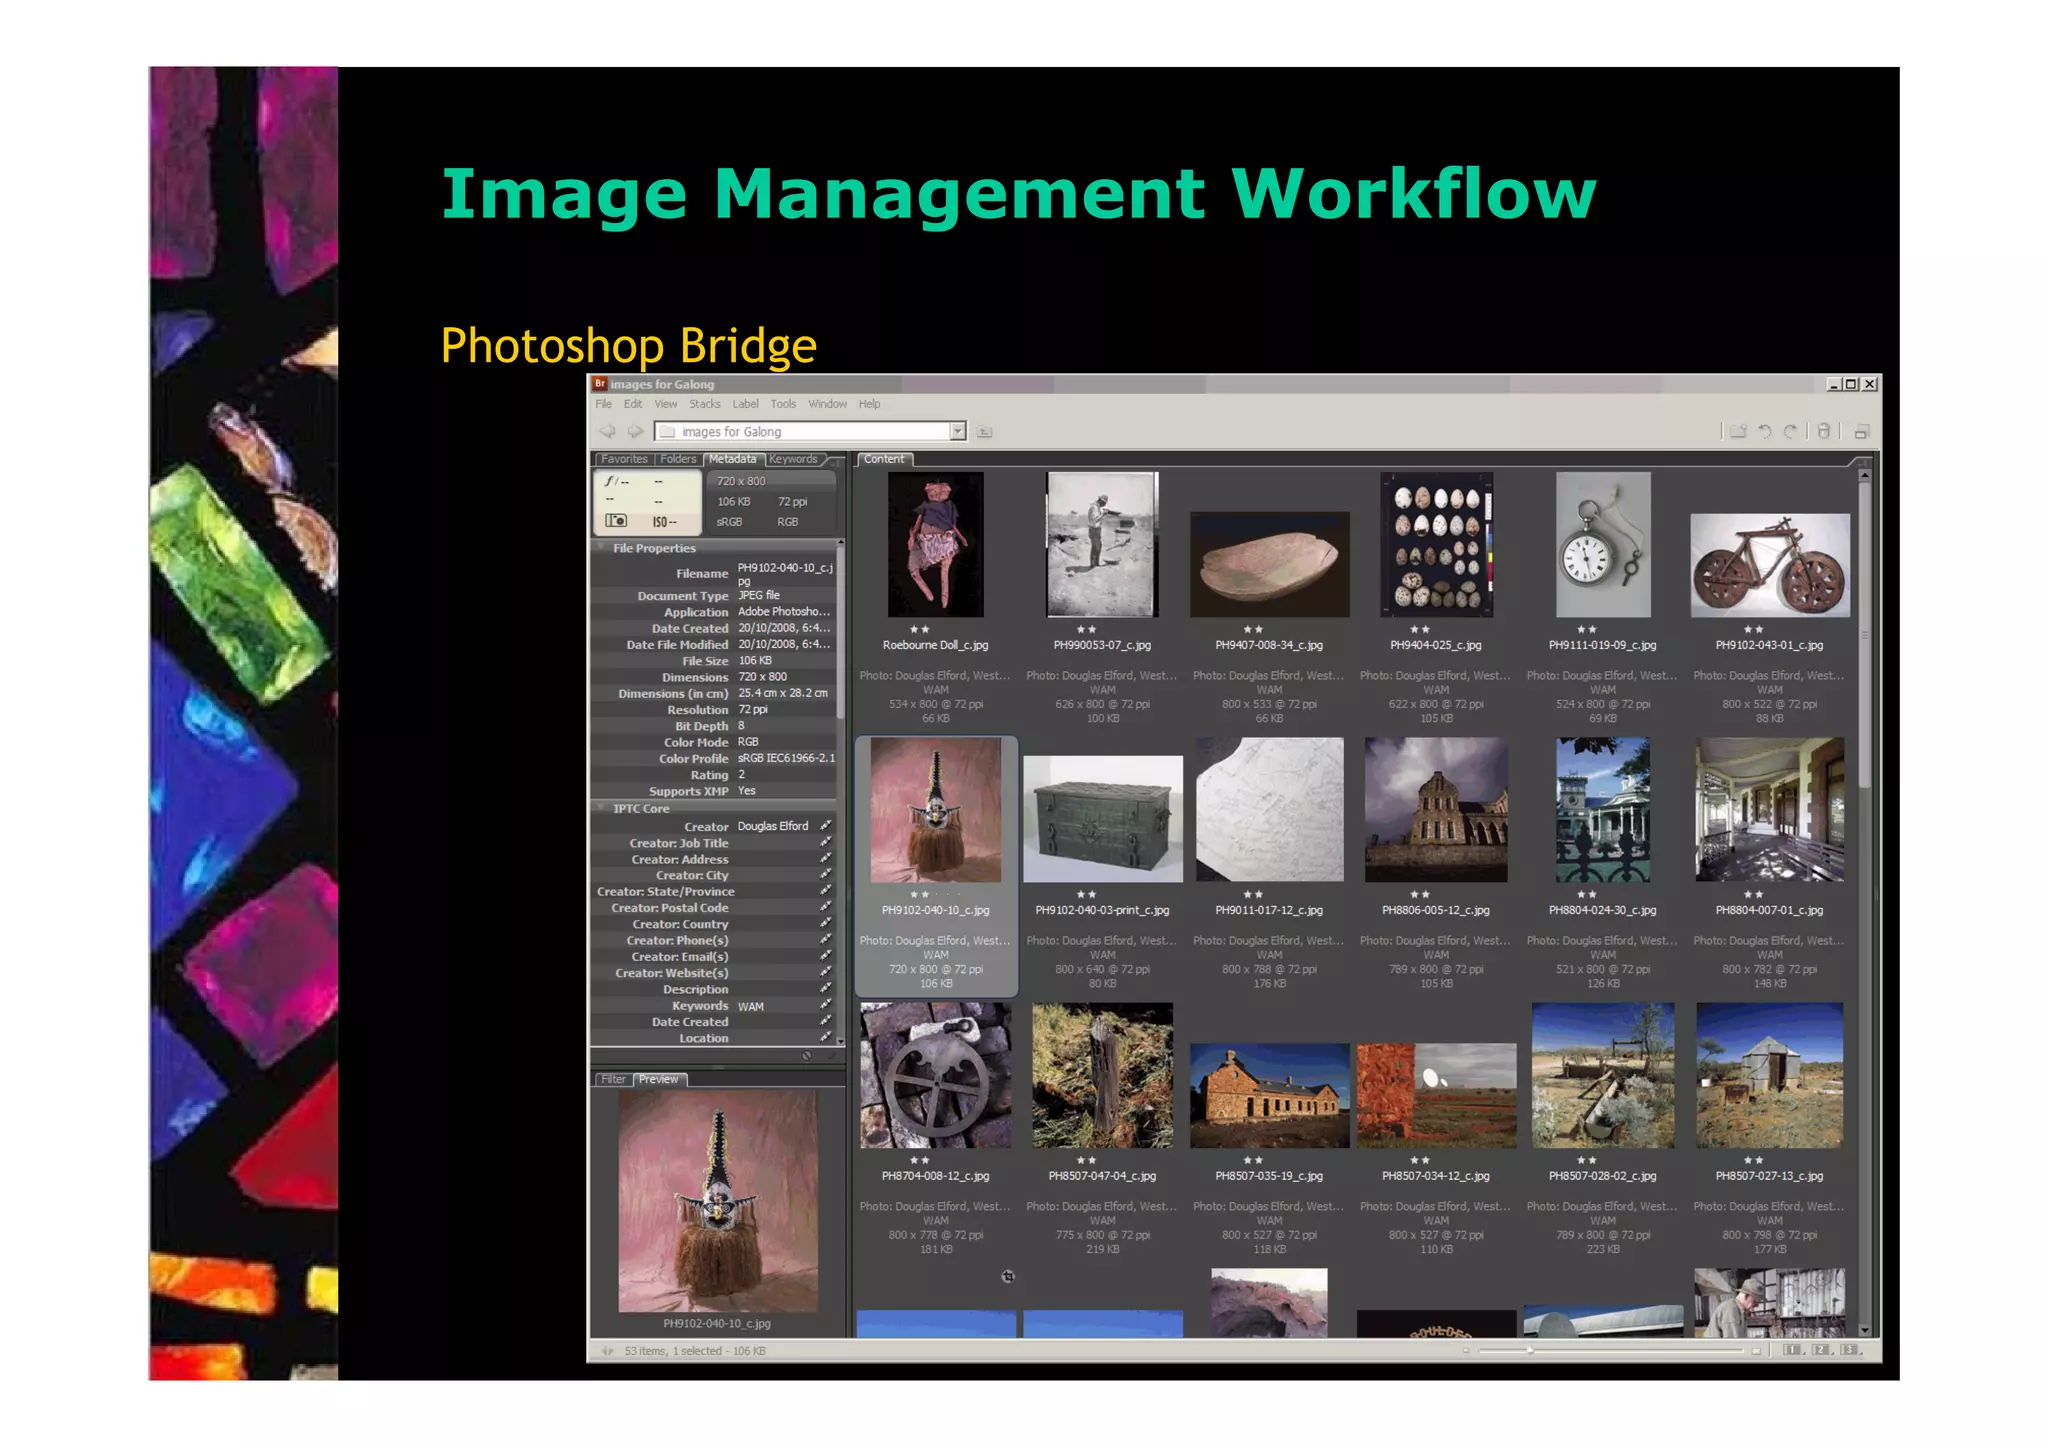The height and width of the screenshot is (1448, 2048).
Task: Click smaller thumbnail size icon
Action: [x=1466, y=1351]
